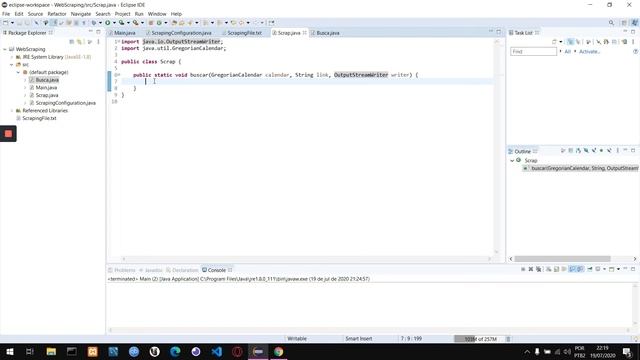This screenshot has height=360, width=640.
Task: Switch to the Java perspective icon
Action: pos(635,23)
